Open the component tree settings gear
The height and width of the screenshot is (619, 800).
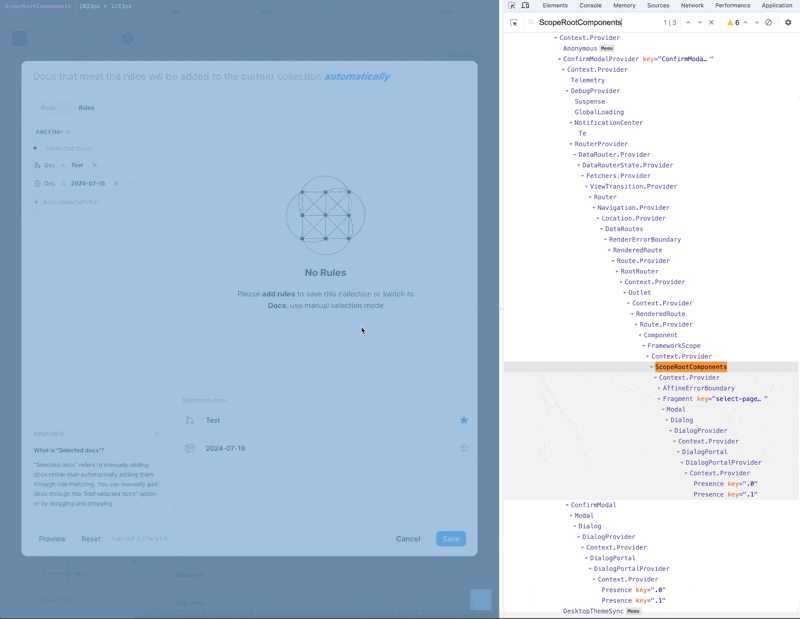[x=788, y=22]
